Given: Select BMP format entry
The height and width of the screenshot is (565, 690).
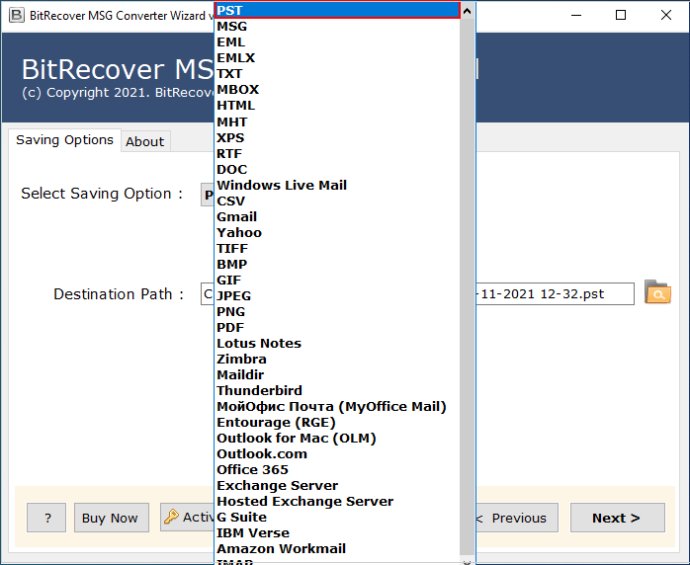Looking at the screenshot, I should pyautogui.click(x=338, y=264).
